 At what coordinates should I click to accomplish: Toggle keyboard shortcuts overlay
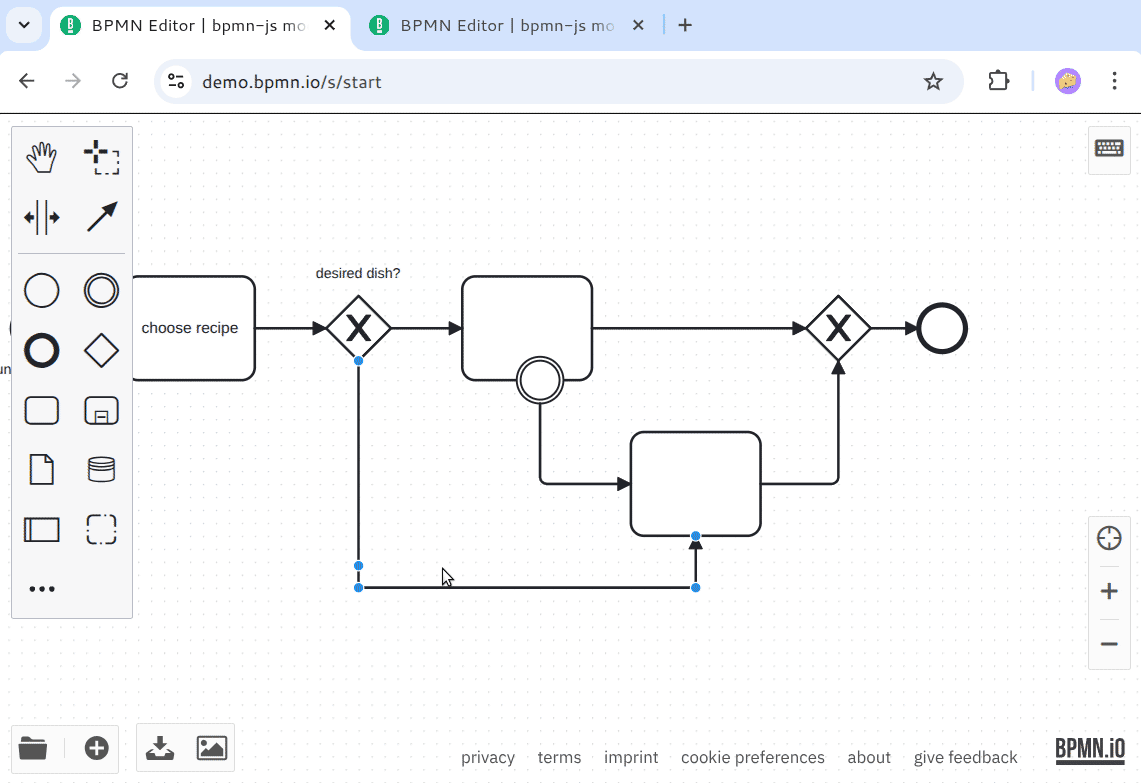1109,149
